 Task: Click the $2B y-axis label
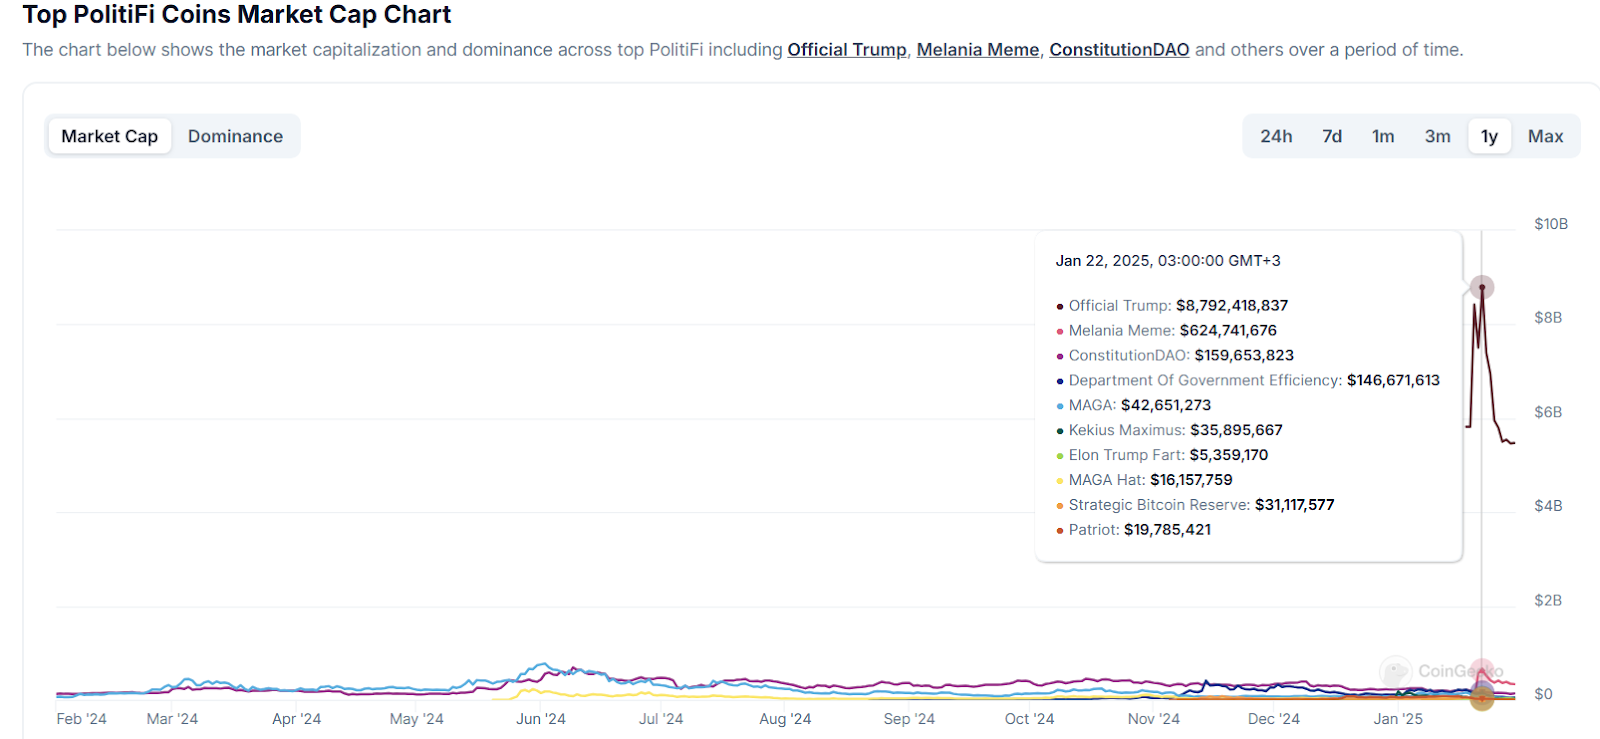click(x=1548, y=601)
